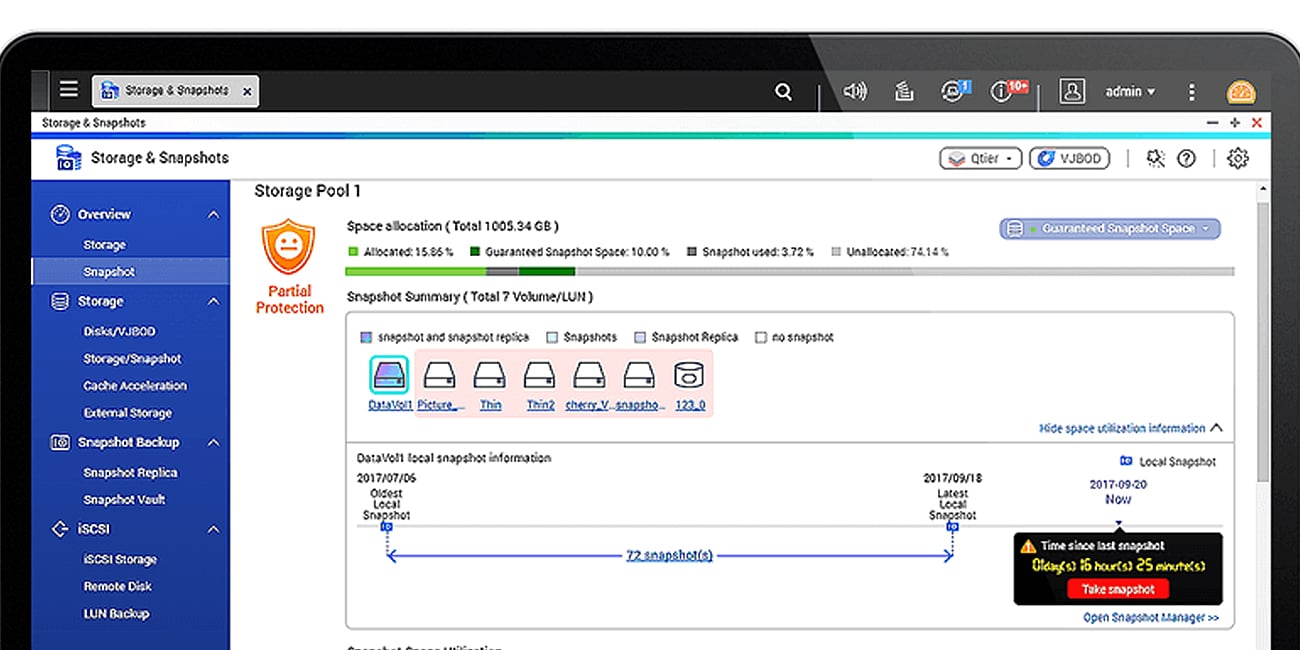Select the 123_0 LUN icon

click(x=688, y=376)
